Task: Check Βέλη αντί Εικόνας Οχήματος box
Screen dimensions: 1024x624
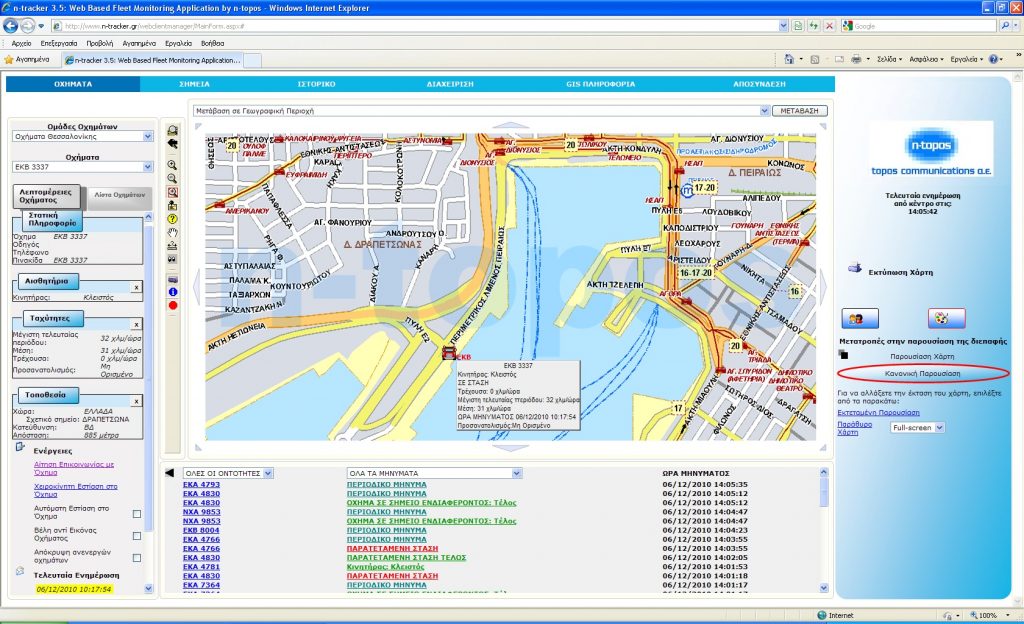Action: coord(136,536)
